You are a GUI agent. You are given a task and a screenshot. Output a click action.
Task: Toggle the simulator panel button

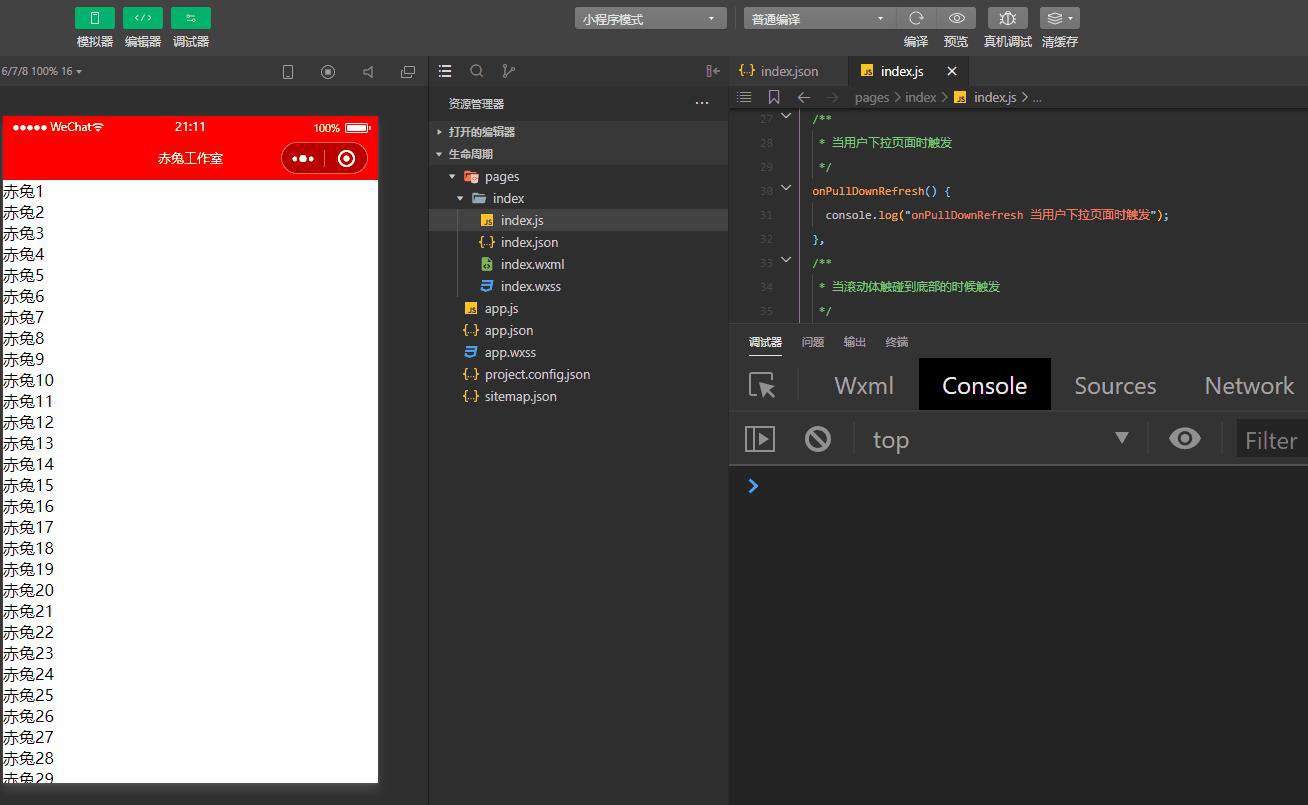(x=95, y=18)
